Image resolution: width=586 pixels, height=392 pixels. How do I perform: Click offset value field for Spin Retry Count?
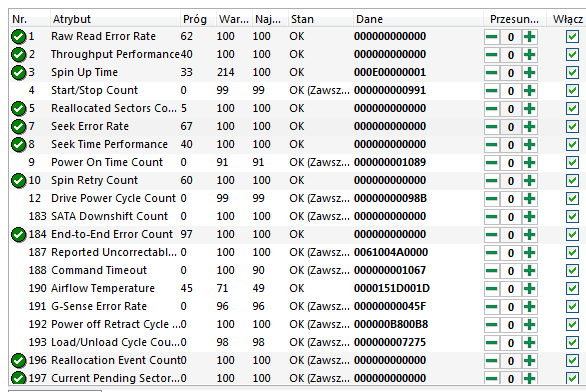(x=511, y=181)
